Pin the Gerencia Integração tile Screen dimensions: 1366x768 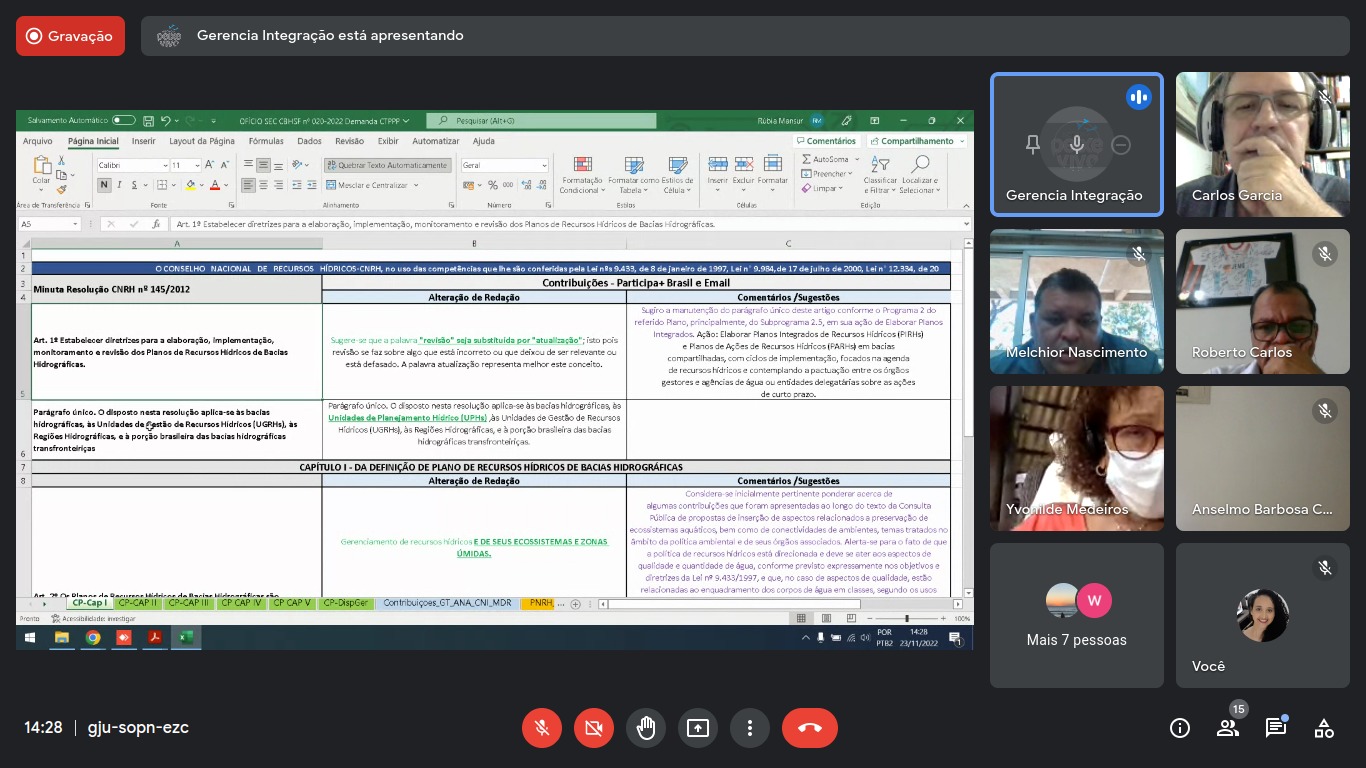coord(1033,145)
